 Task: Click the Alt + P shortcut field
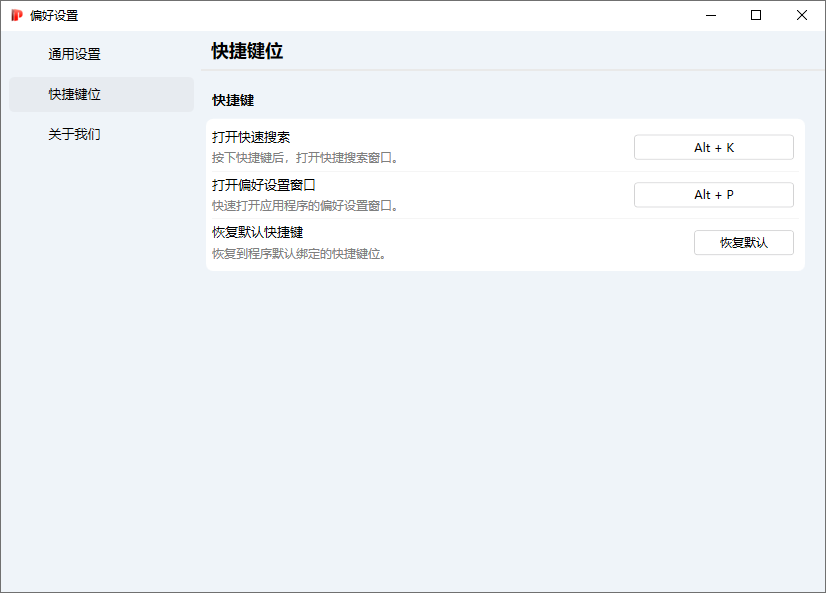(x=713, y=195)
